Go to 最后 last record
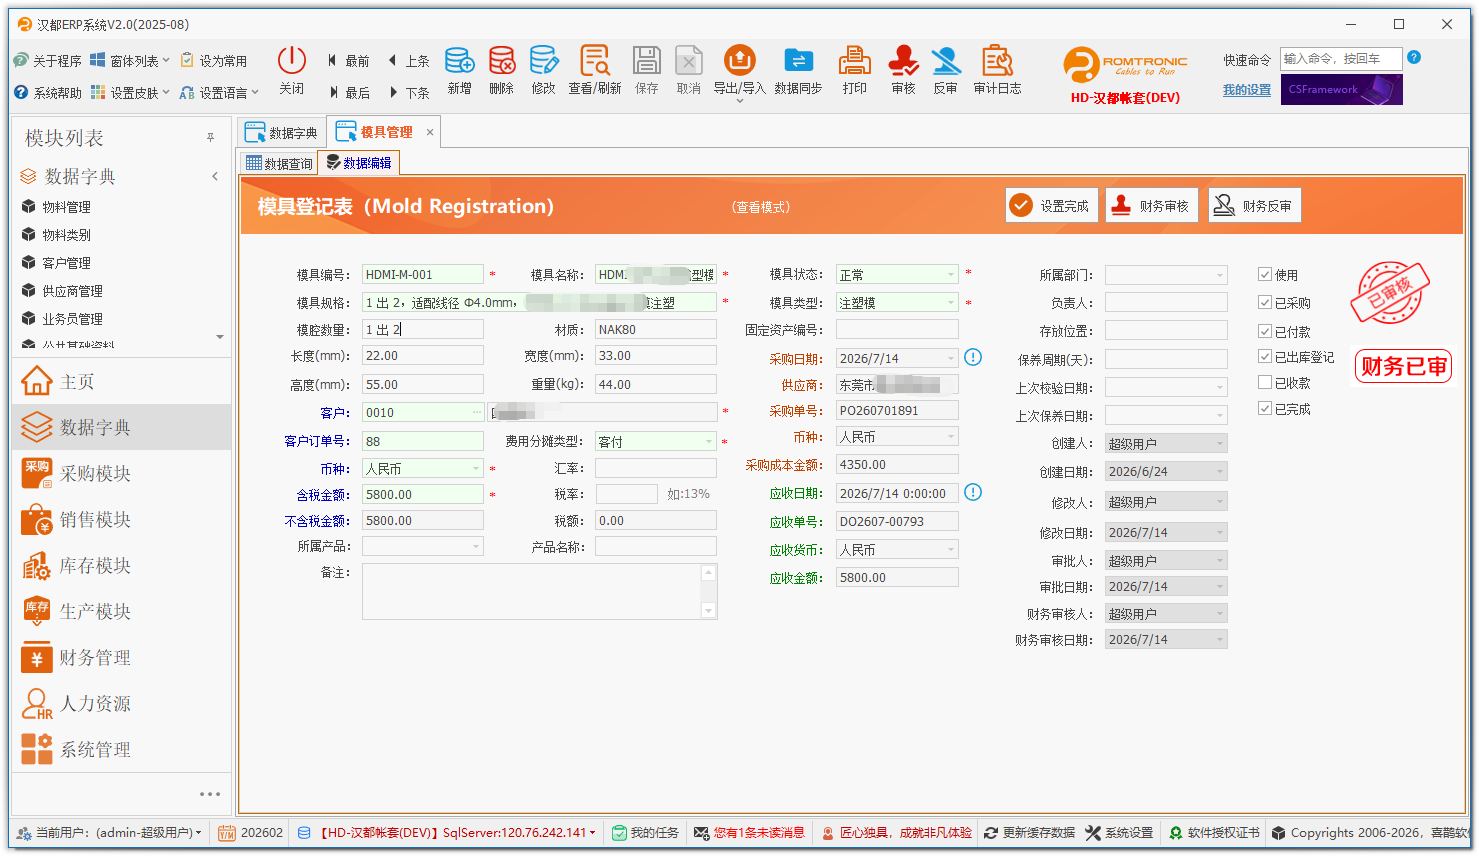Viewport: 1479px width, 856px height. [x=348, y=92]
